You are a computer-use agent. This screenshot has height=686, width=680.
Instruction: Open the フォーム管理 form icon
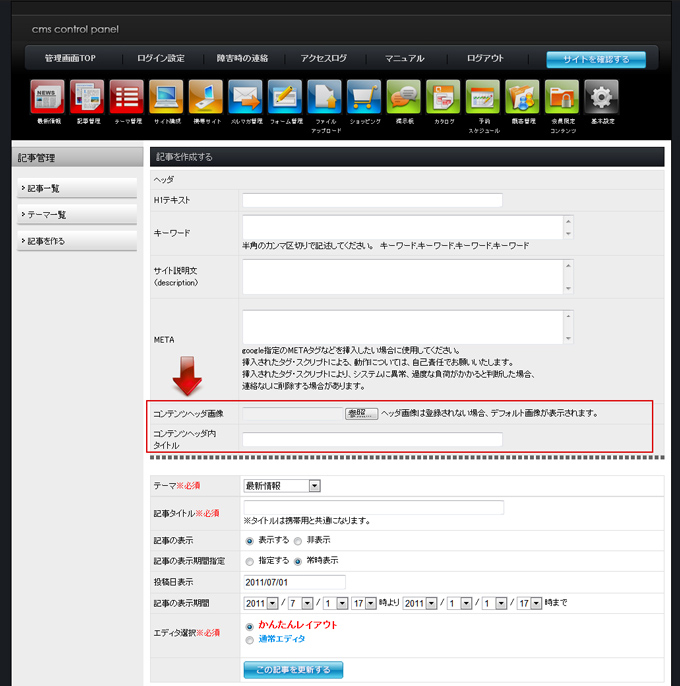(x=285, y=98)
